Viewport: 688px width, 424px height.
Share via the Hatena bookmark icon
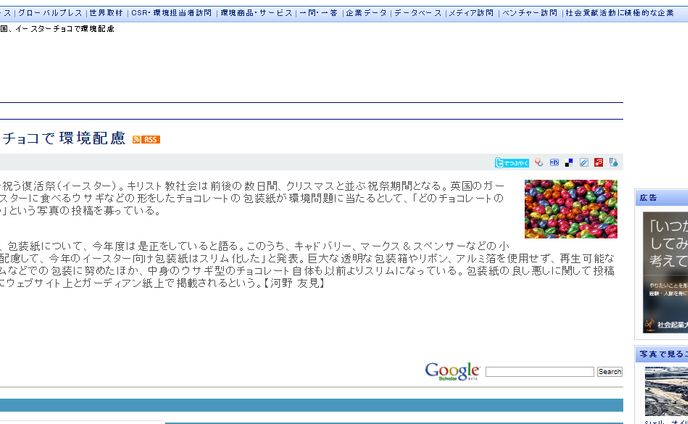554,162
